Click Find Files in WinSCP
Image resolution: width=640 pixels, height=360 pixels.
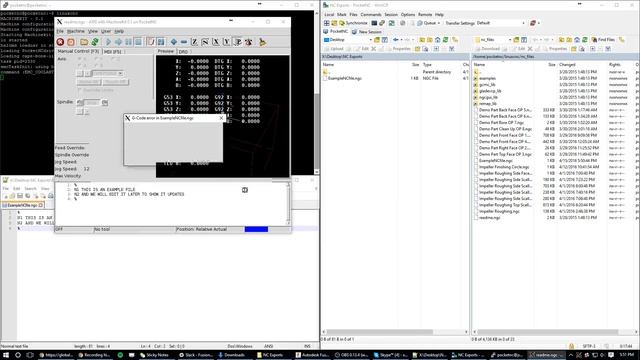pyautogui.click(x=603, y=40)
